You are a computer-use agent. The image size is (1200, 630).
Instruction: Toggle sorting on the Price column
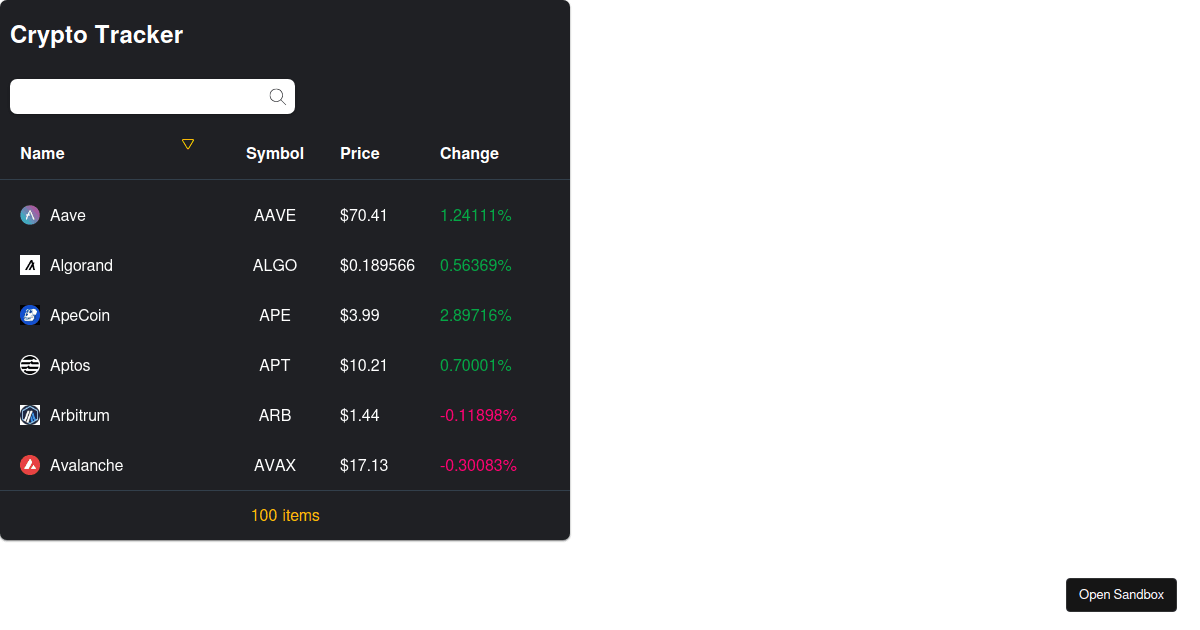tap(360, 153)
